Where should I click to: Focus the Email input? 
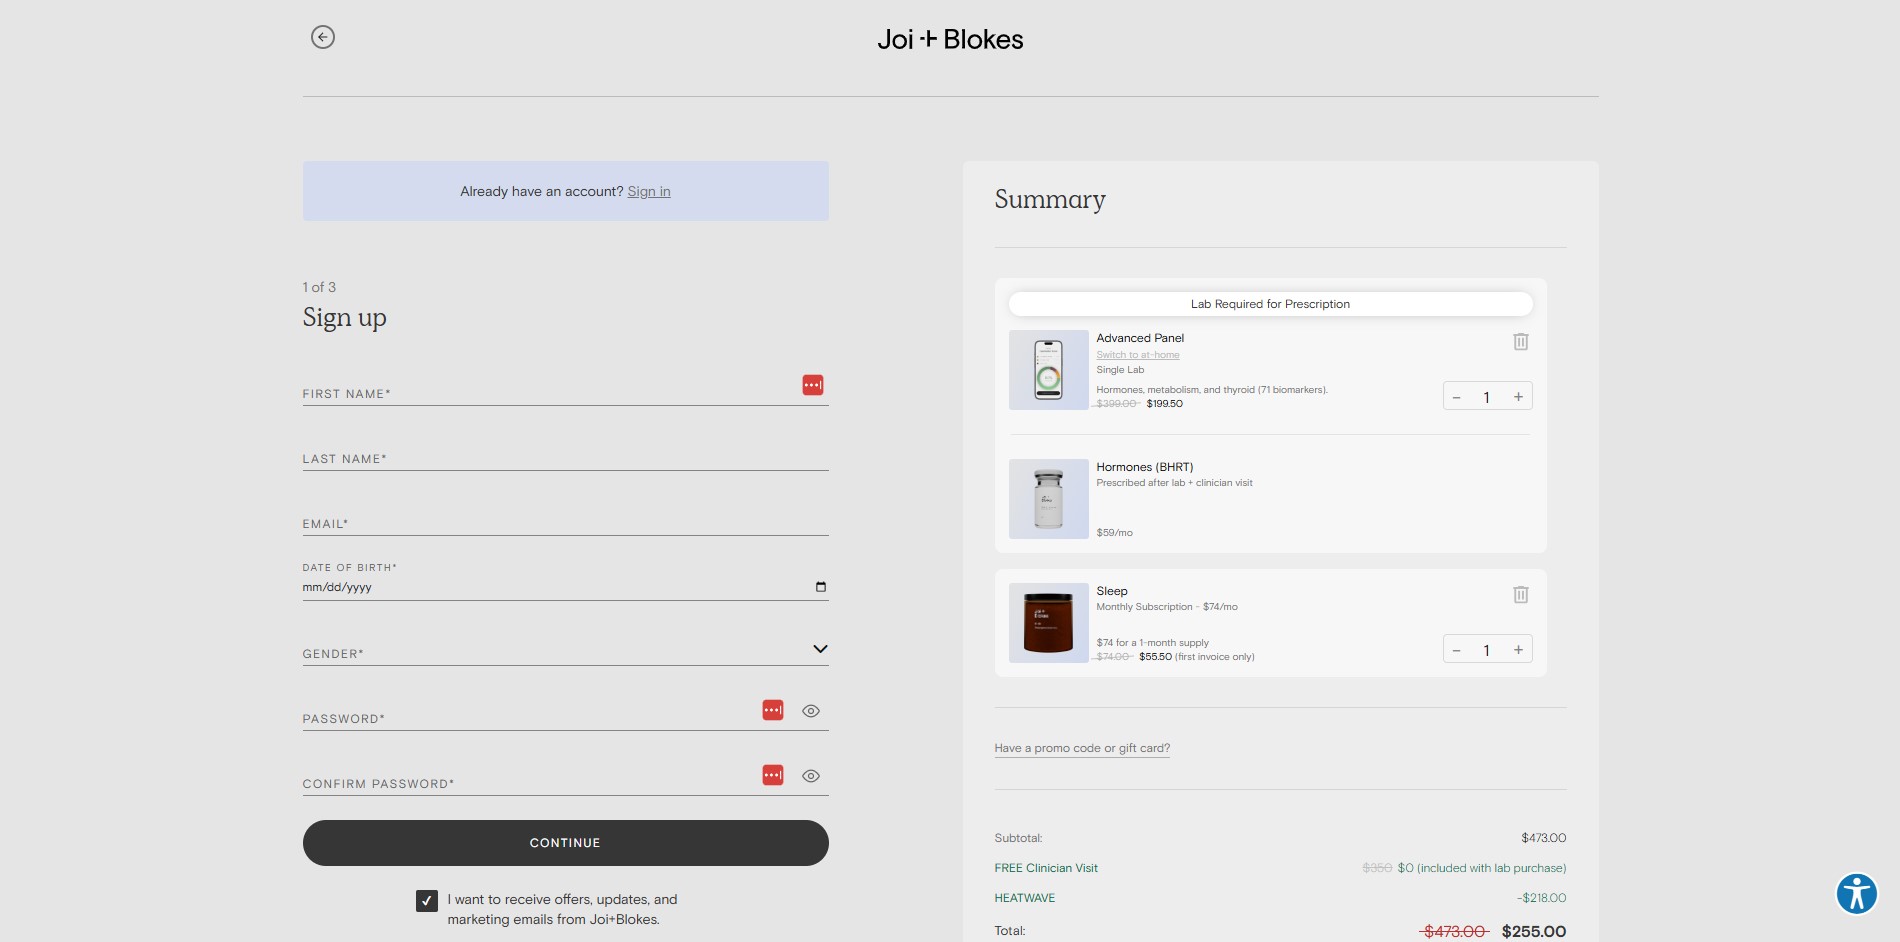565,520
